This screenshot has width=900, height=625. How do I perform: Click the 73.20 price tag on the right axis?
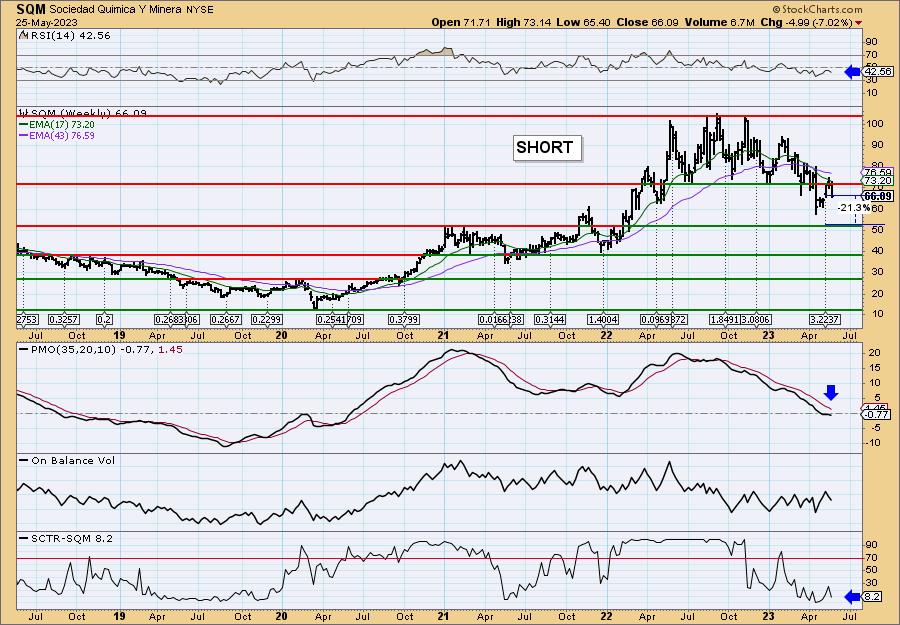tap(878, 181)
